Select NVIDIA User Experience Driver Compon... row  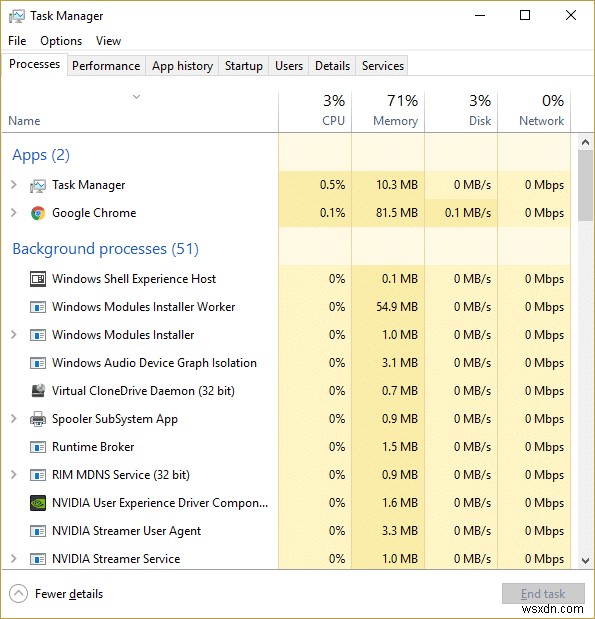(286, 503)
